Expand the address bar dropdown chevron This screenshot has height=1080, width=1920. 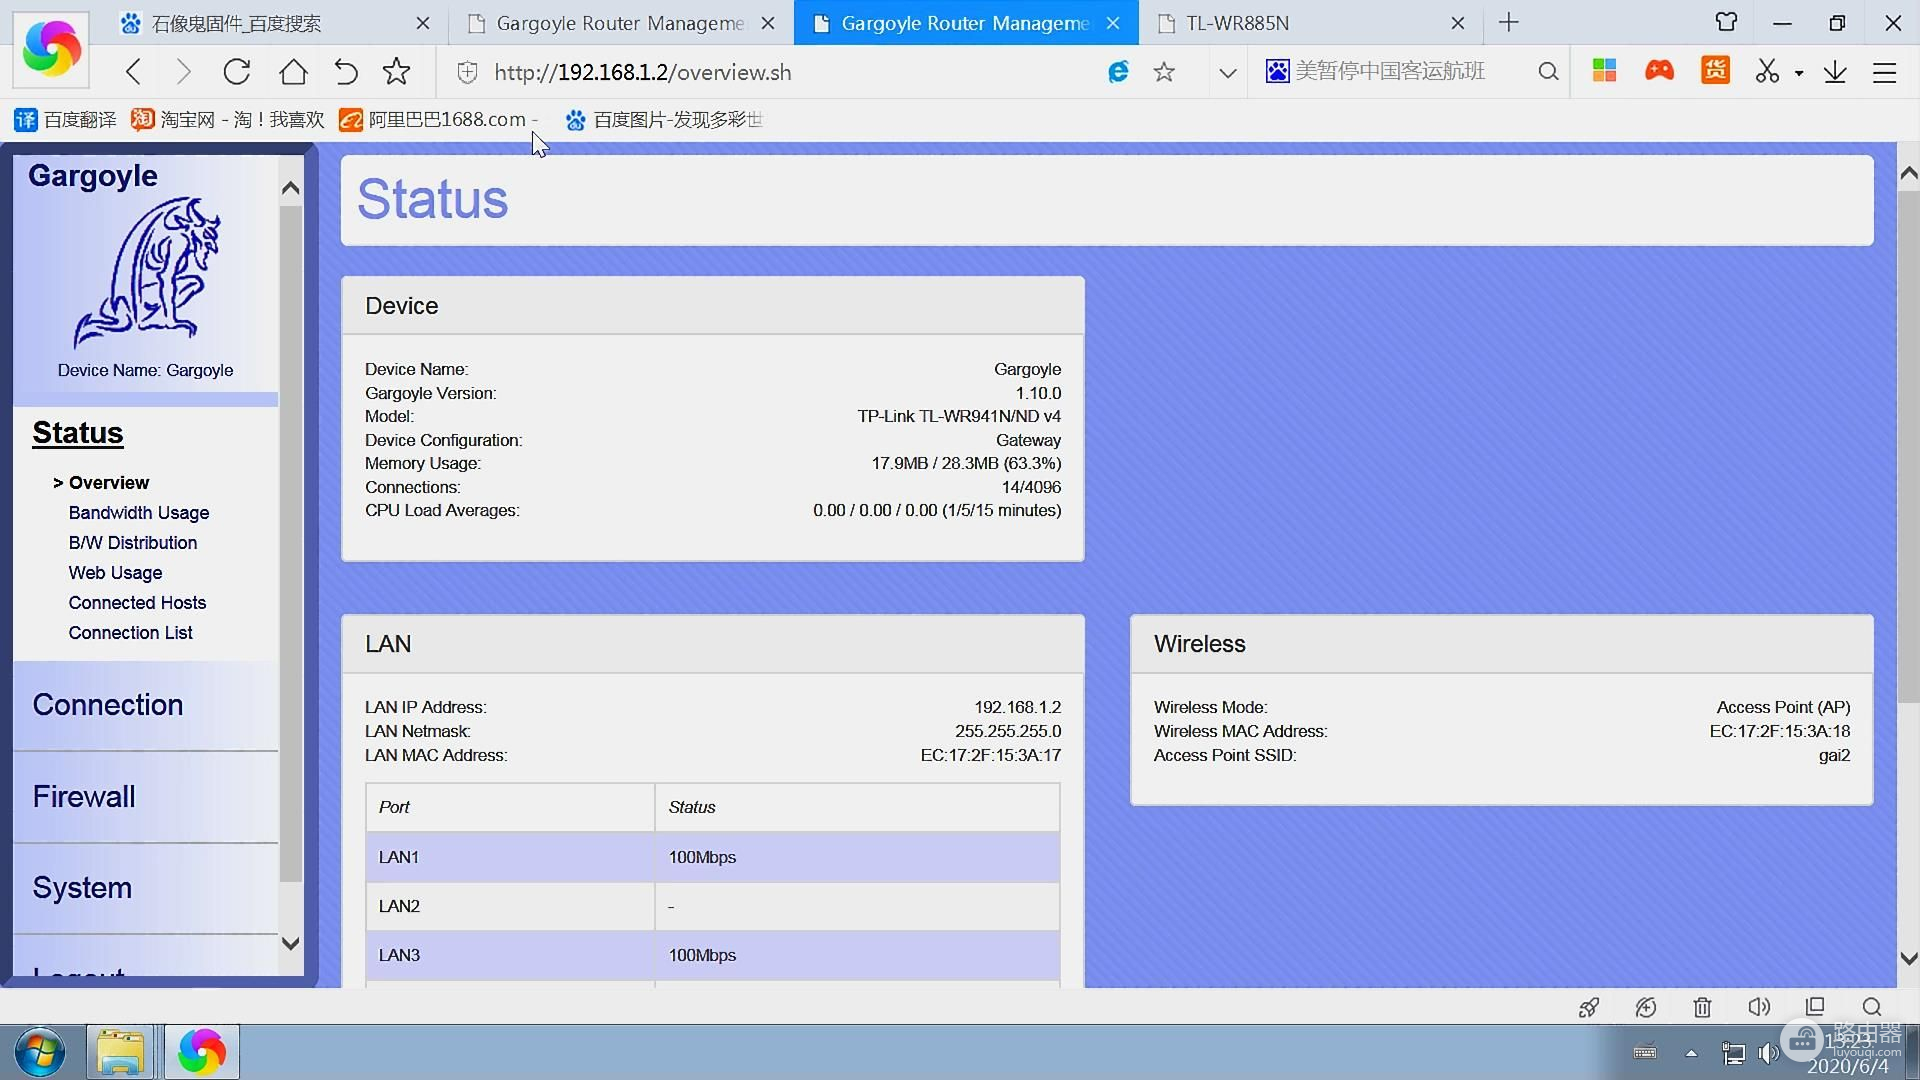[1228, 72]
